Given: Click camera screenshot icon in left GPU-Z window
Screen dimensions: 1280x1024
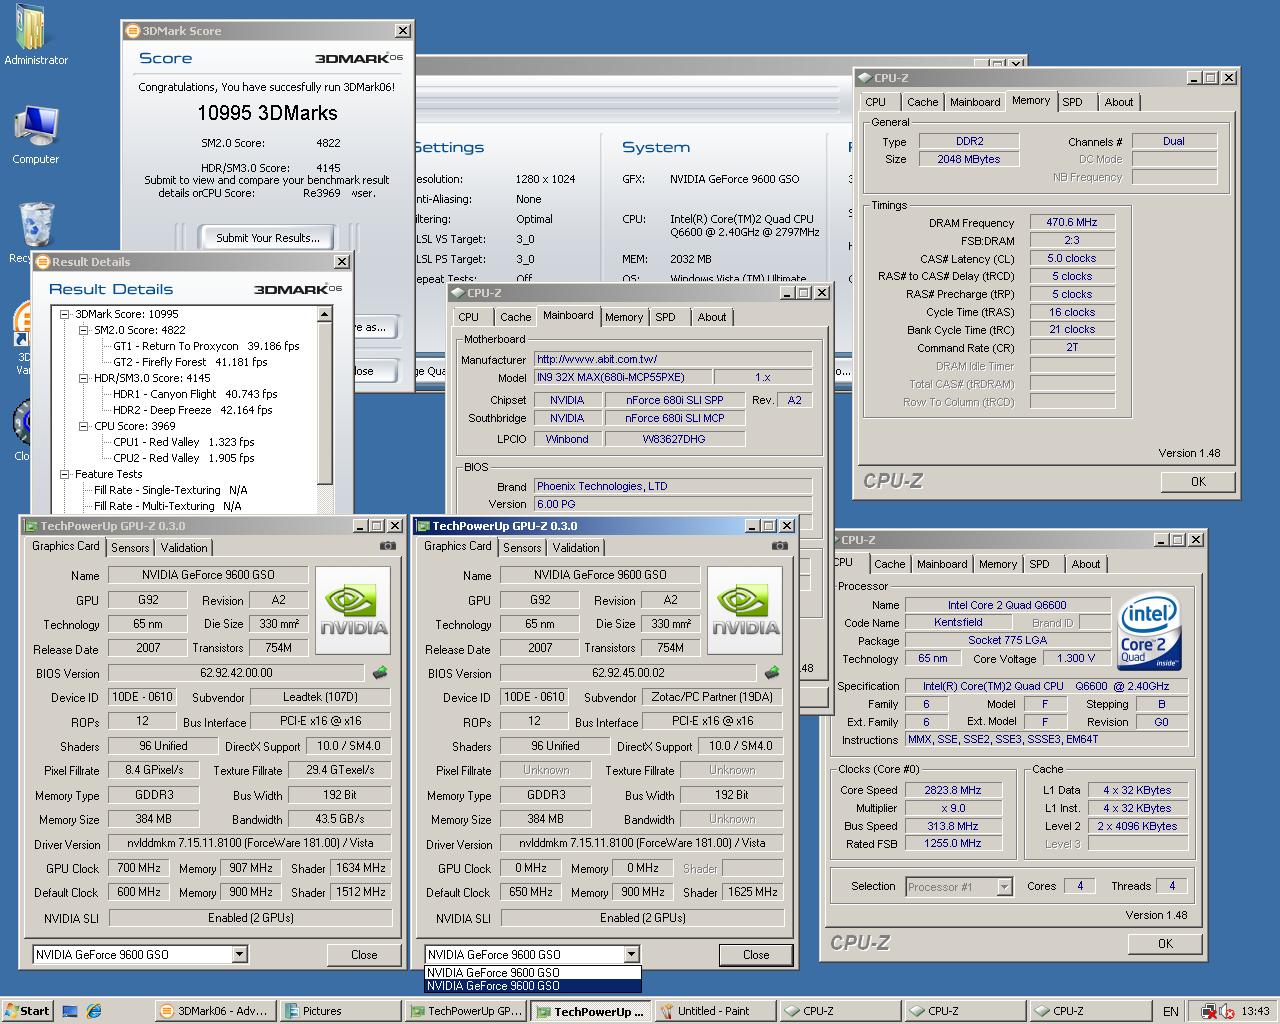Looking at the screenshot, I should 387,547.
